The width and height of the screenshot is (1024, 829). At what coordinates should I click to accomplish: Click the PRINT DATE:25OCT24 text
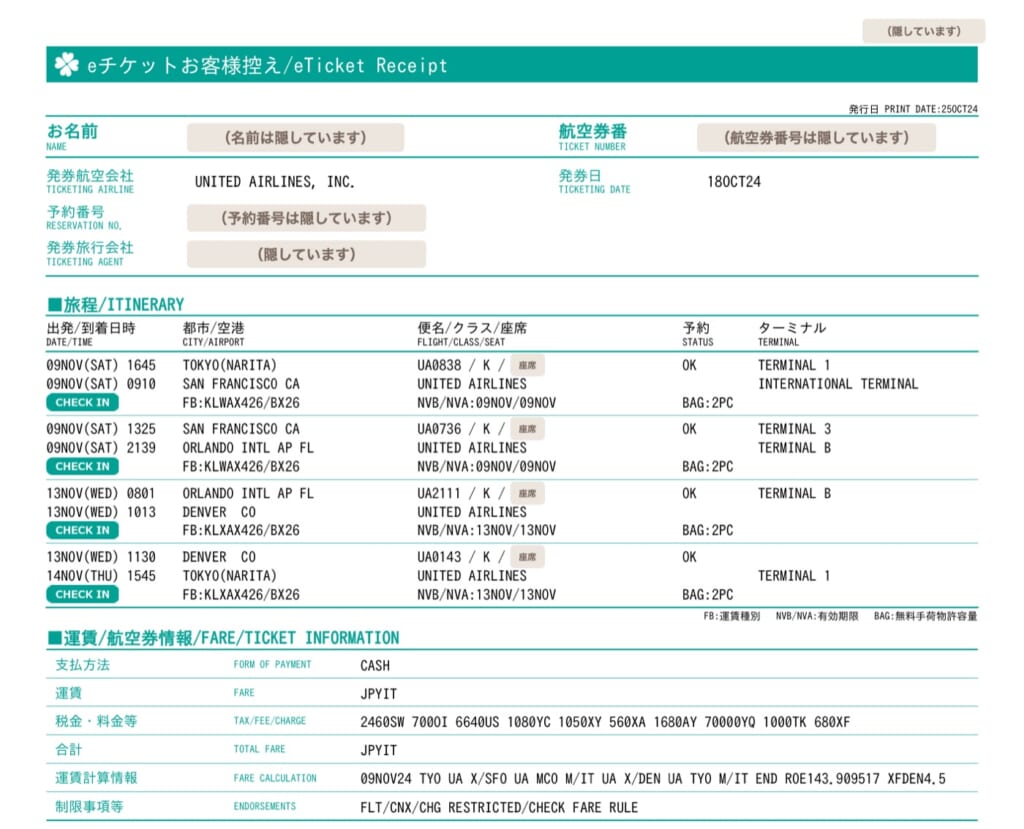coord(931,109)
